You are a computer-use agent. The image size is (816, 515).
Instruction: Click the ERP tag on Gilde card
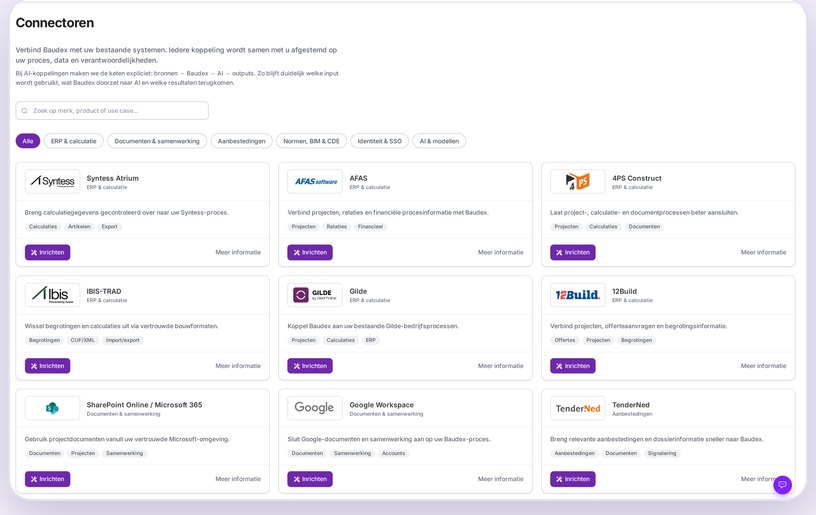coord(371,340)
